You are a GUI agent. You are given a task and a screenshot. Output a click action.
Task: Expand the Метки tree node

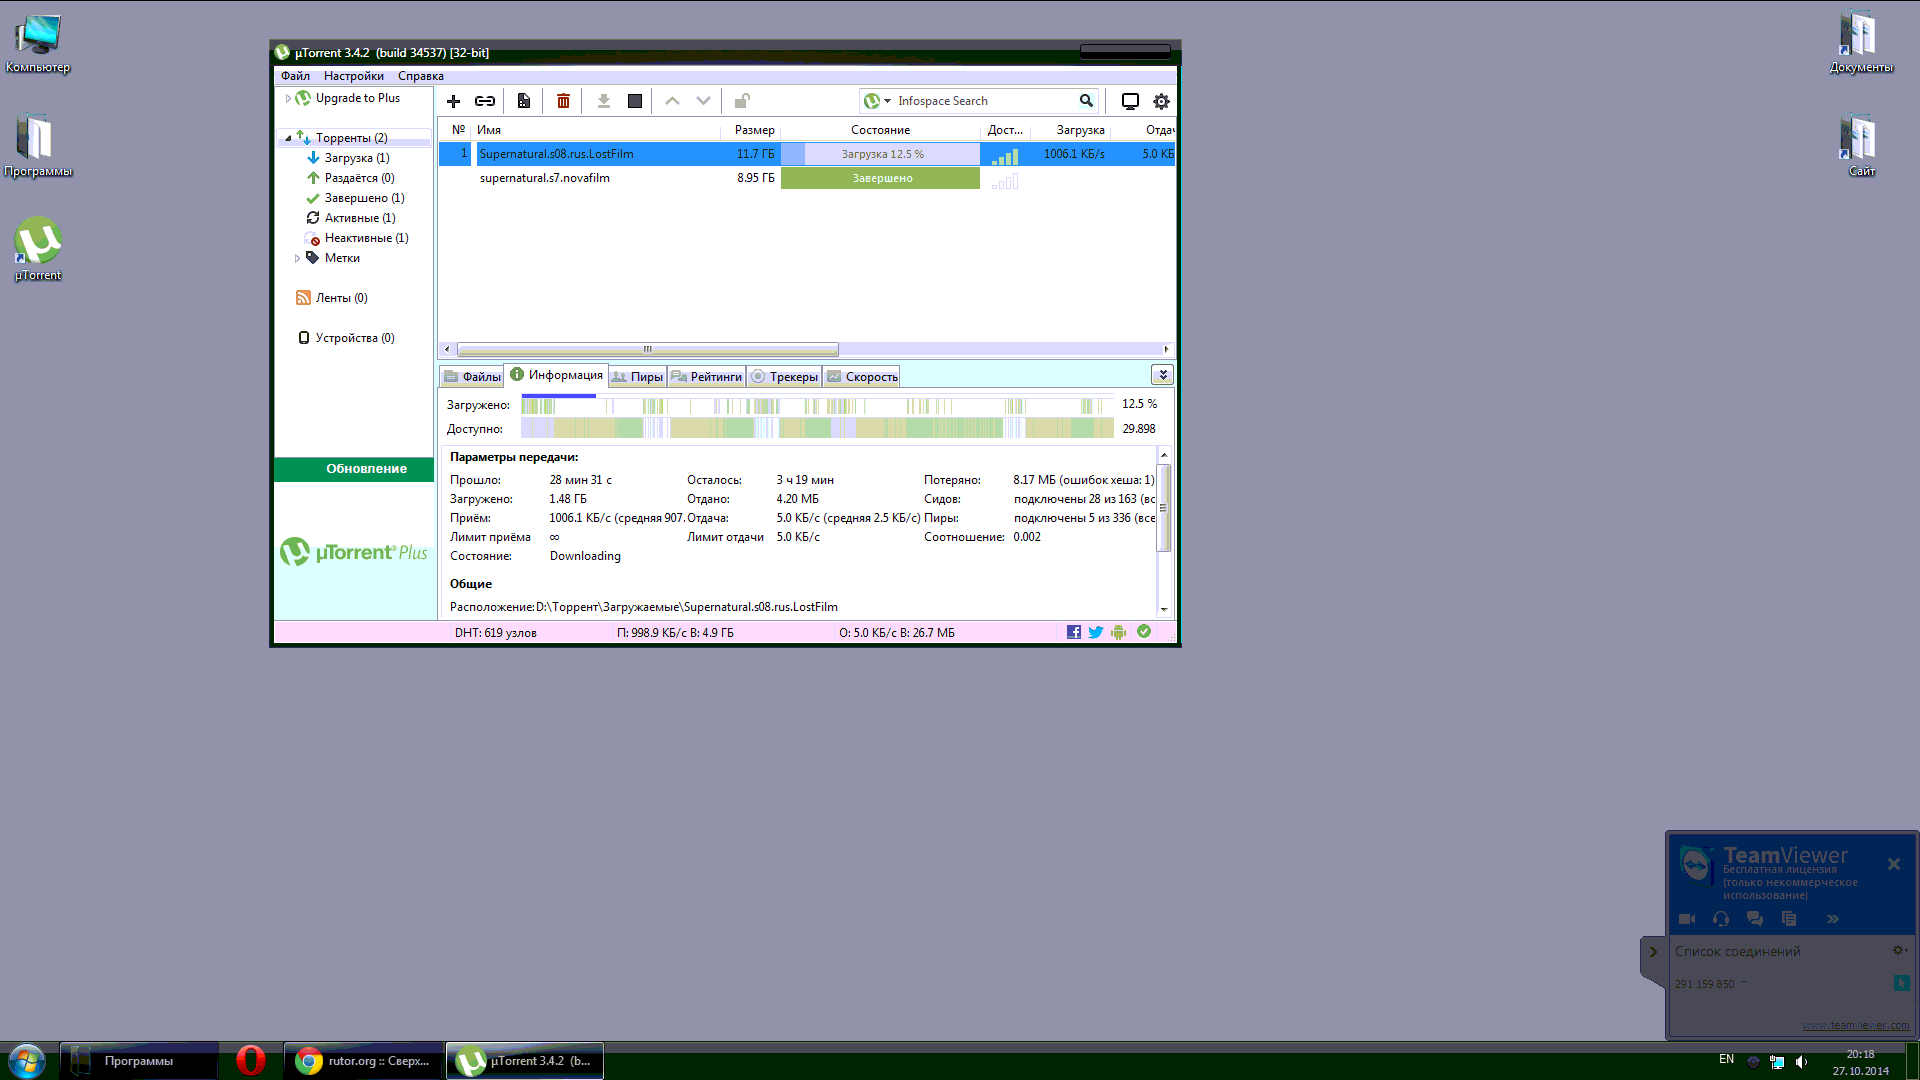(297, 258)
